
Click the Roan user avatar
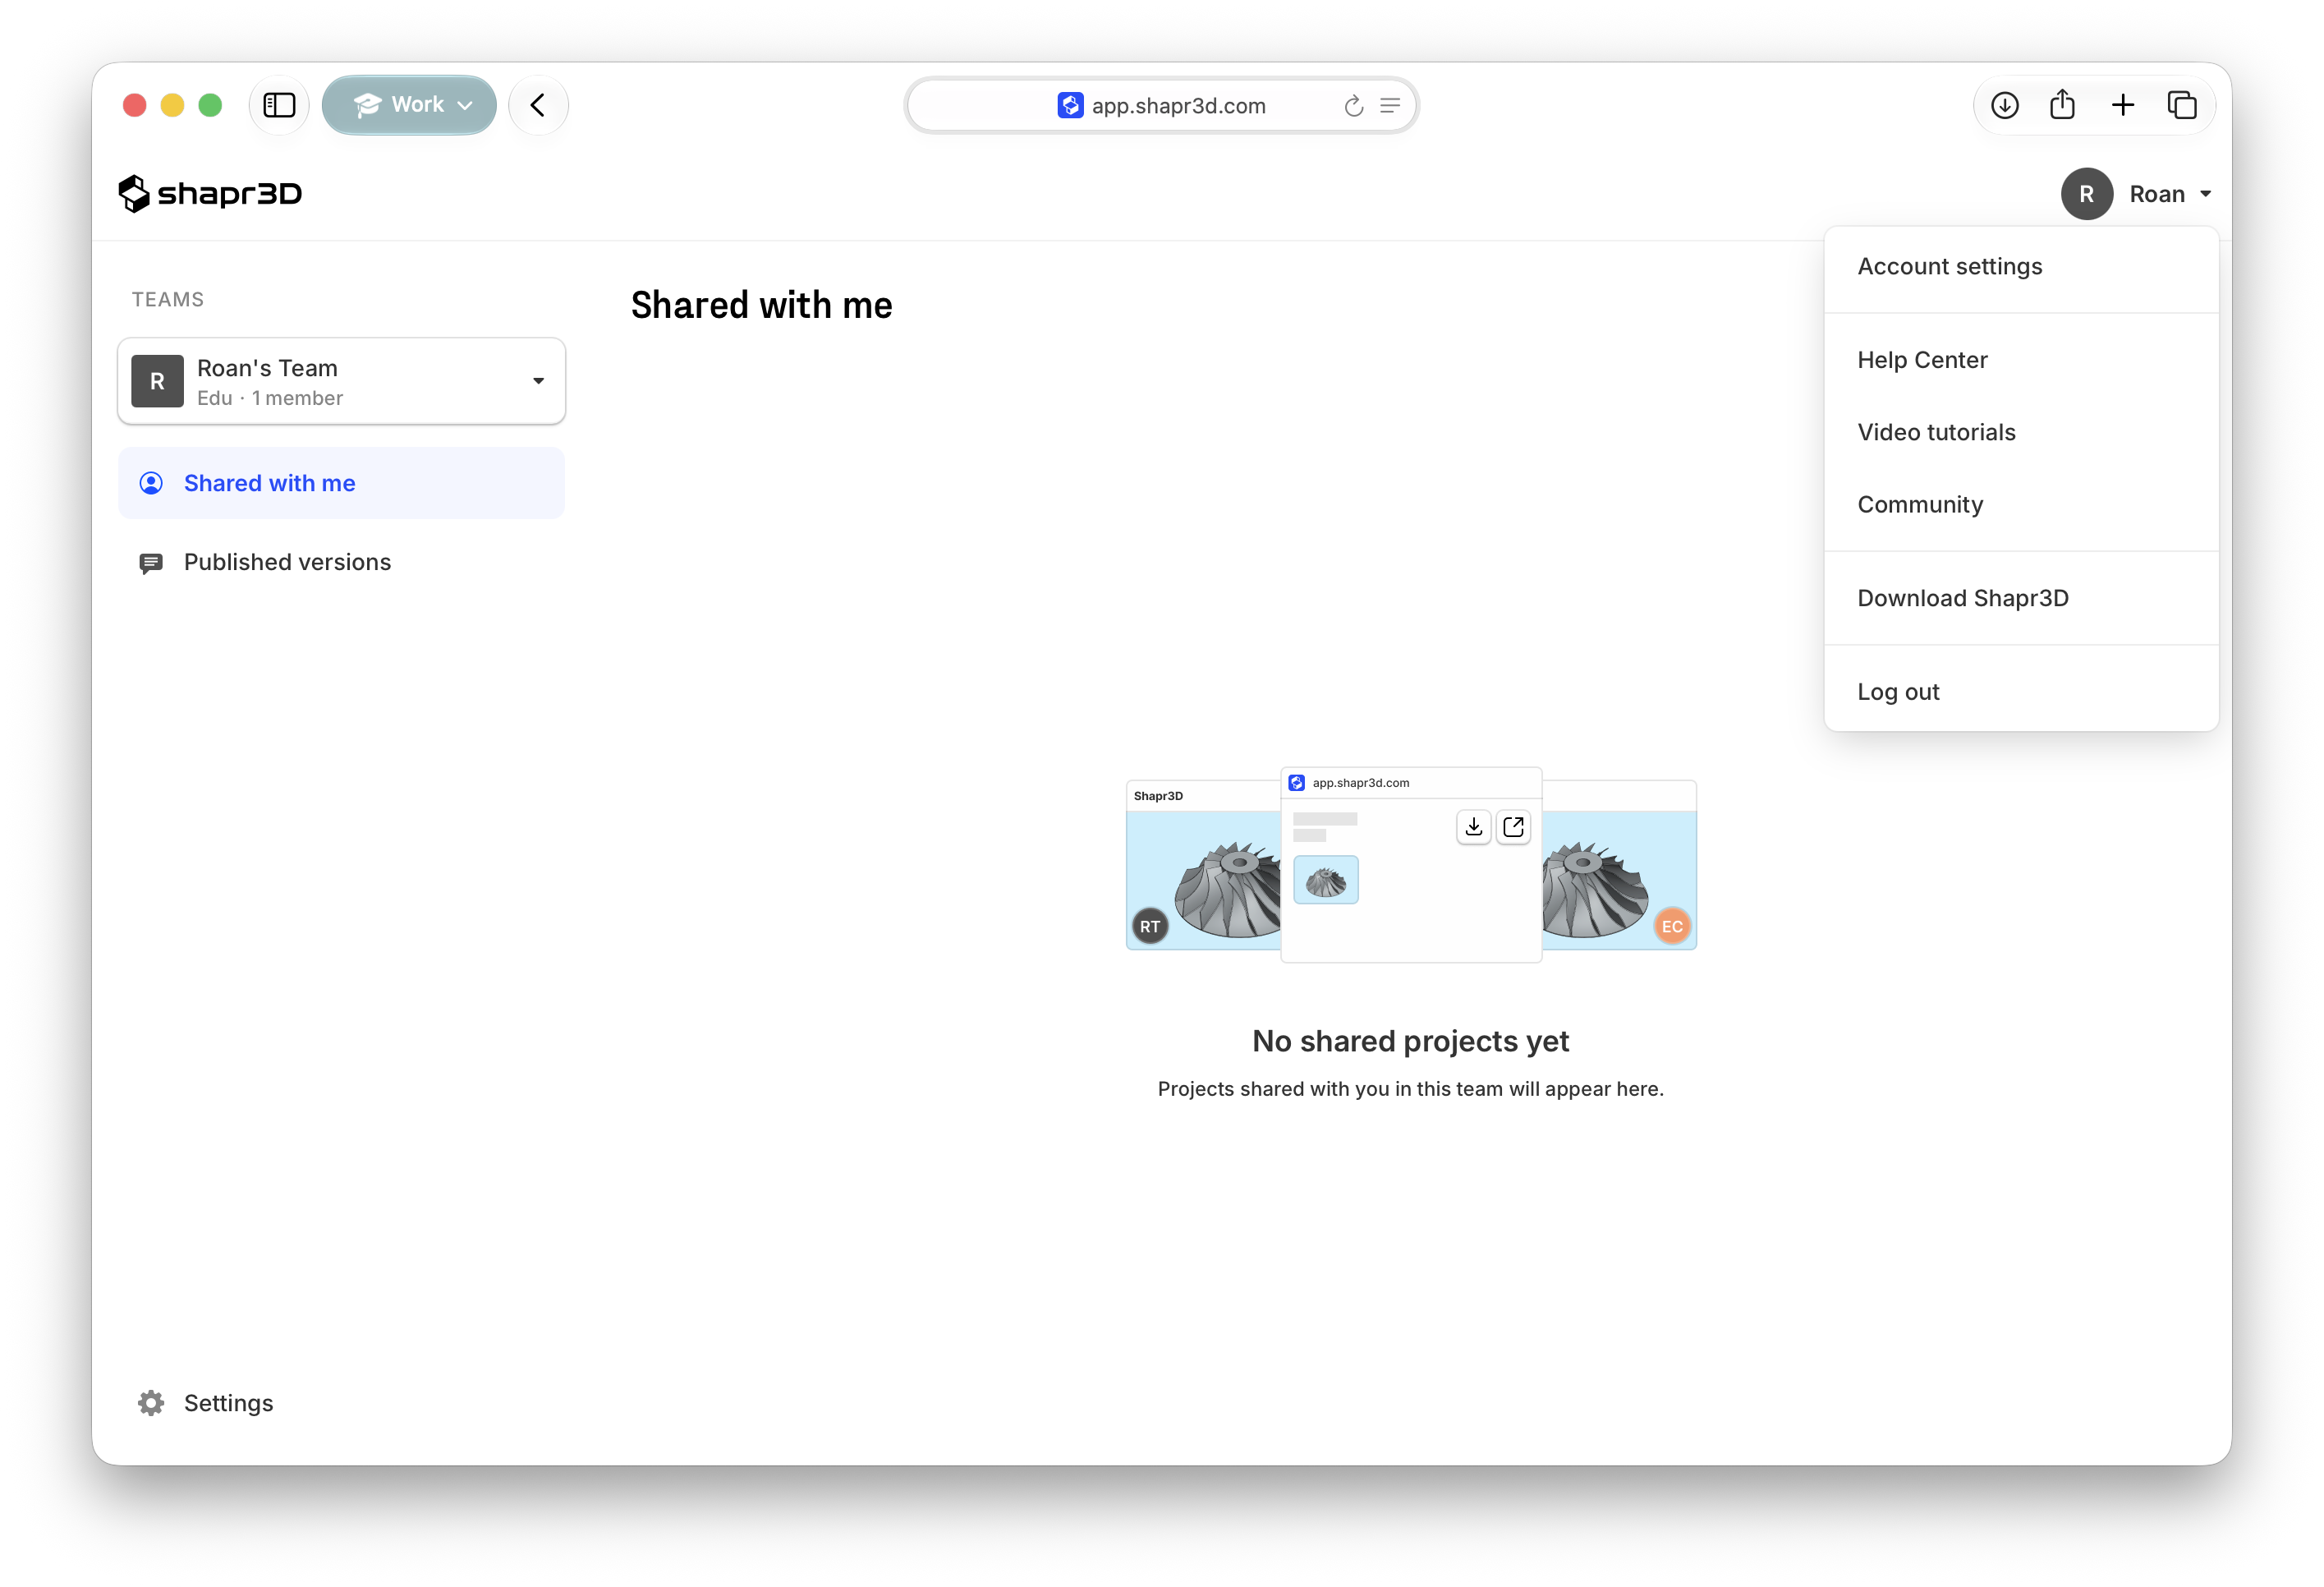(2086, 194)
